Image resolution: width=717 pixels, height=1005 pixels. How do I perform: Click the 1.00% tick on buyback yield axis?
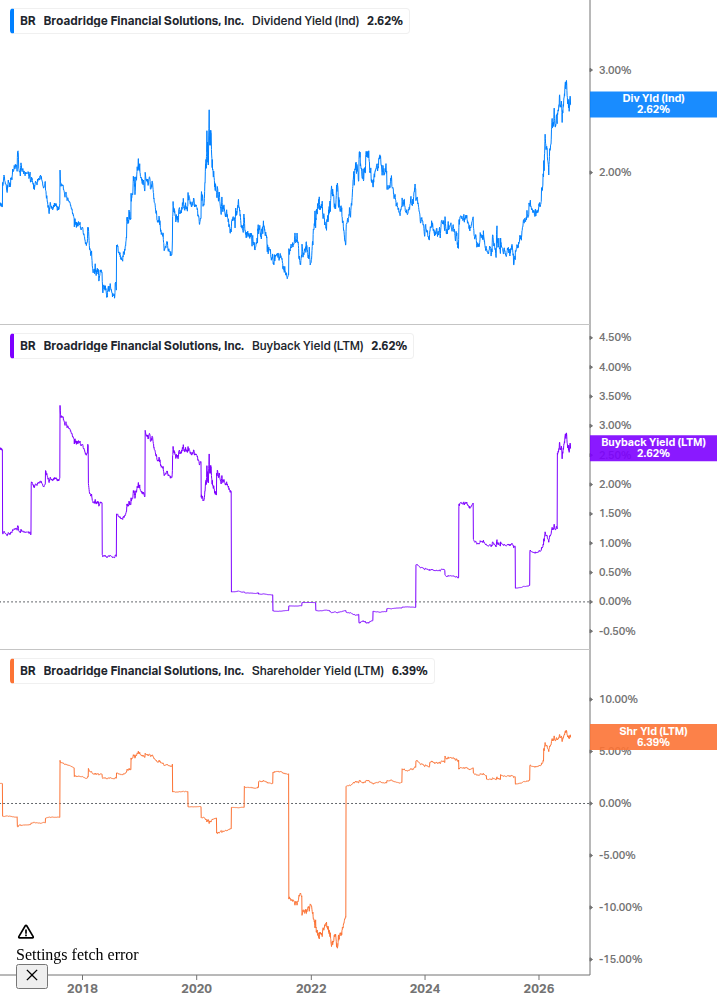click(x=615, y=543)
